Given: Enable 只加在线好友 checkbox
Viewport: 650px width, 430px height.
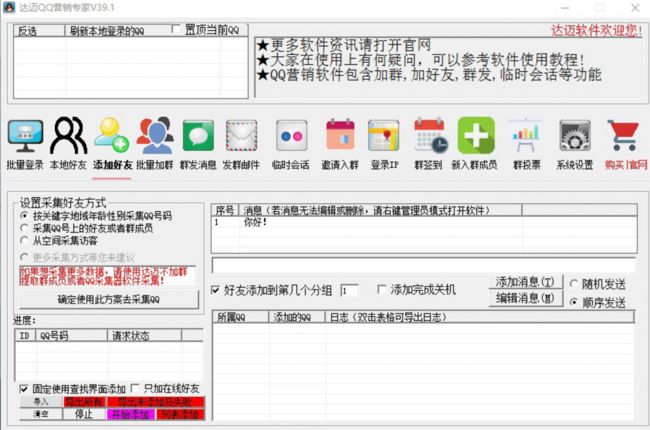Looking at the screenshot, I should point(135,389).
